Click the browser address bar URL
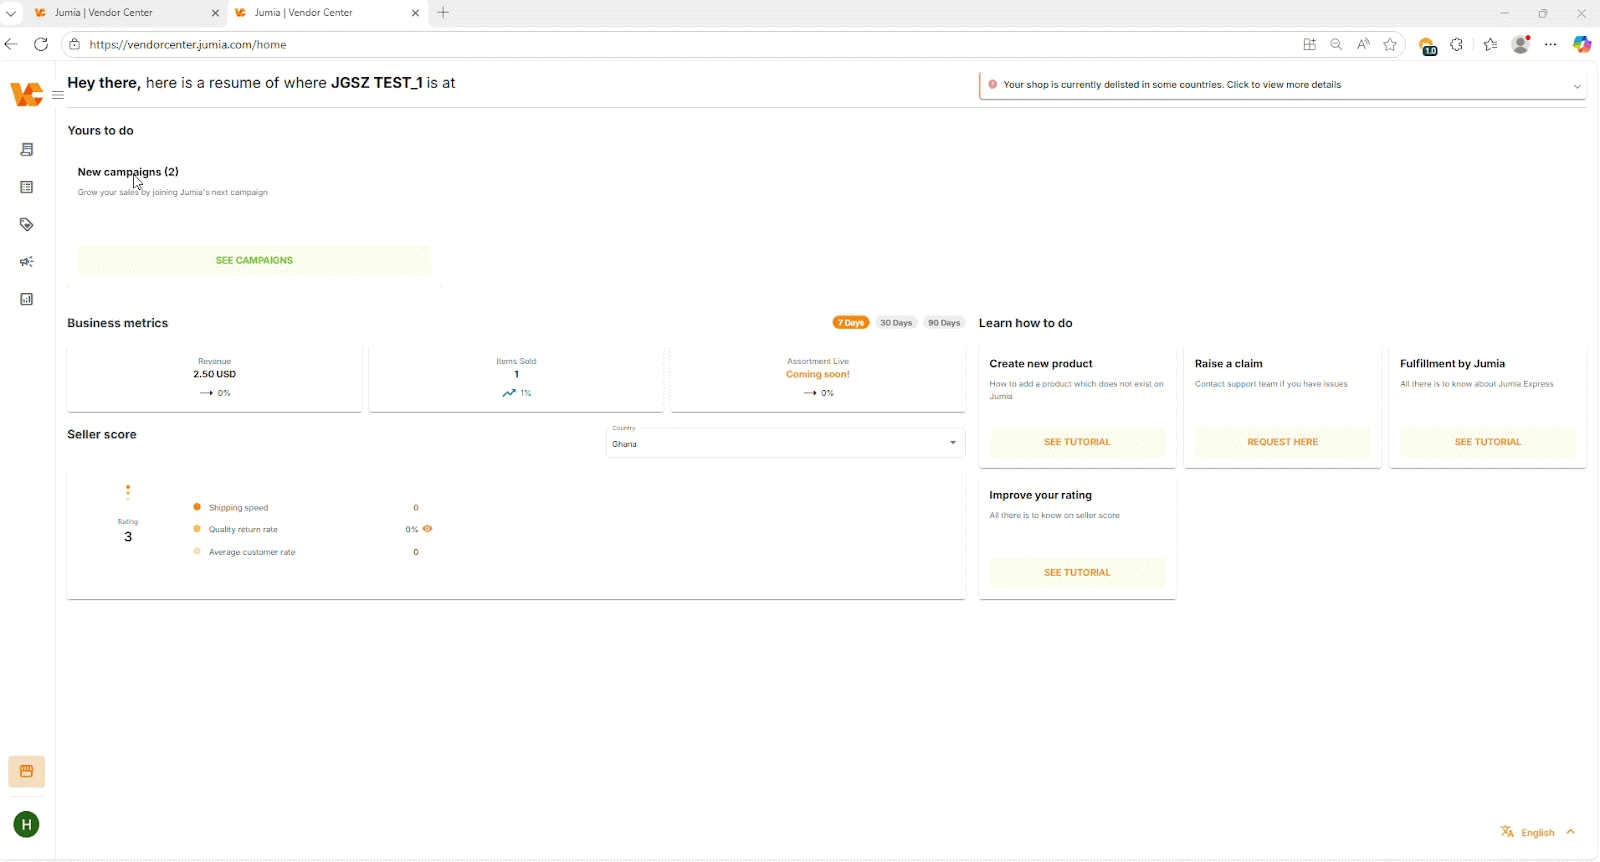 tap(188, 45)
